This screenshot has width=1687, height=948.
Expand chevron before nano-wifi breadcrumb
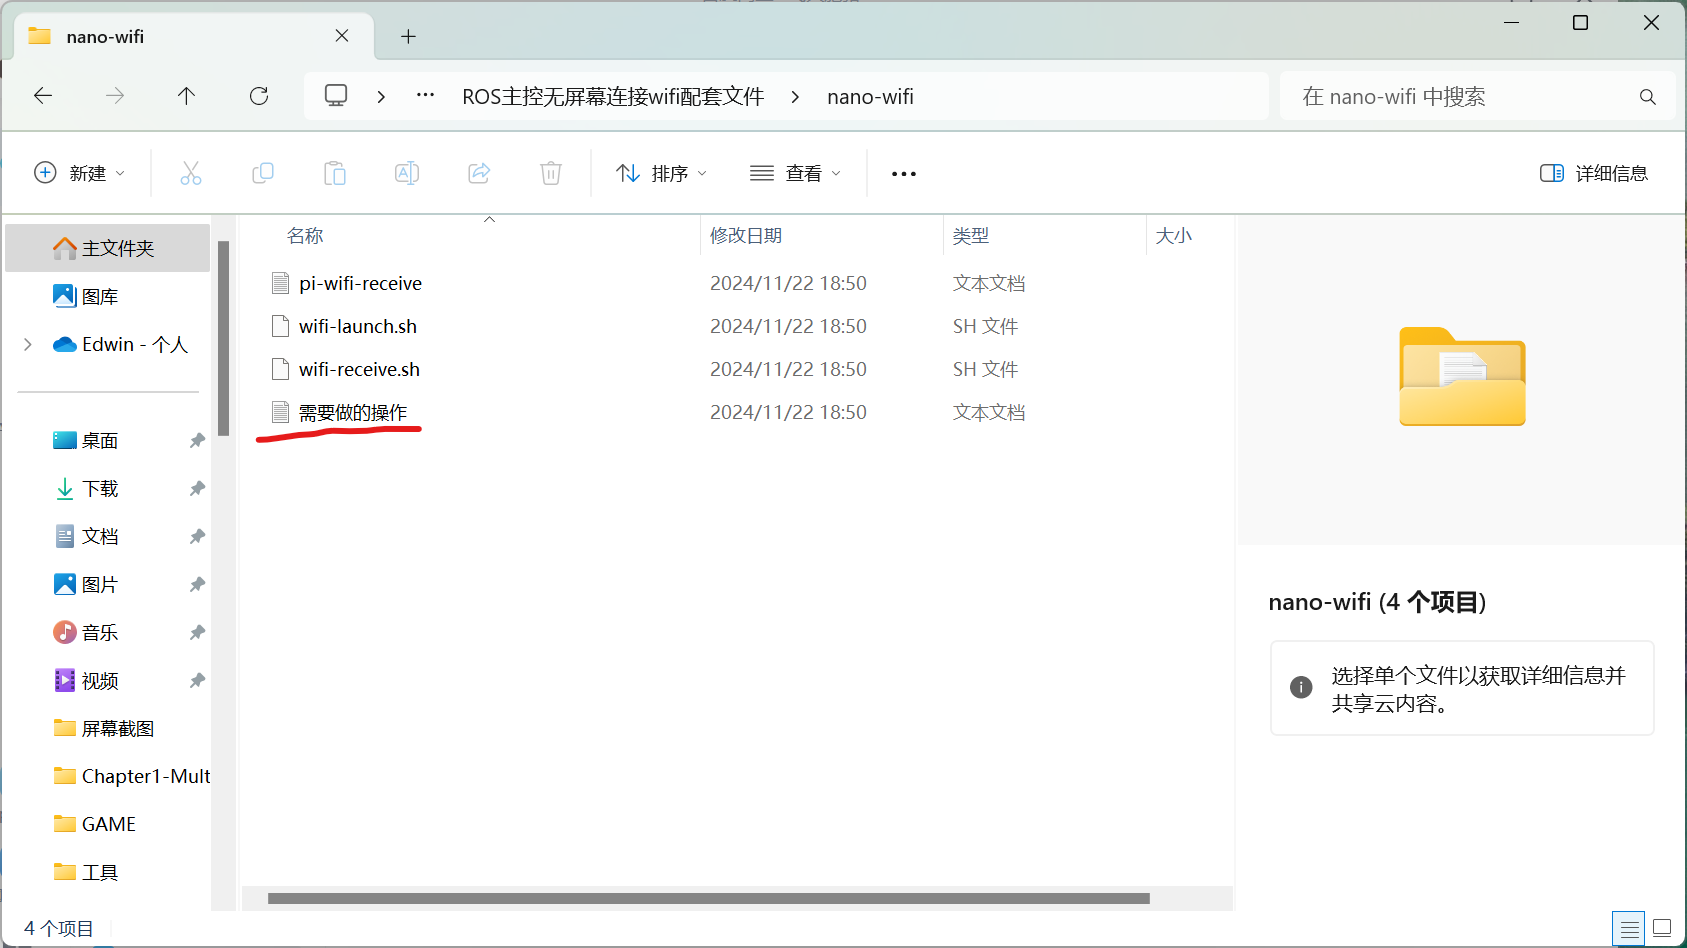(x=795, y=97)
